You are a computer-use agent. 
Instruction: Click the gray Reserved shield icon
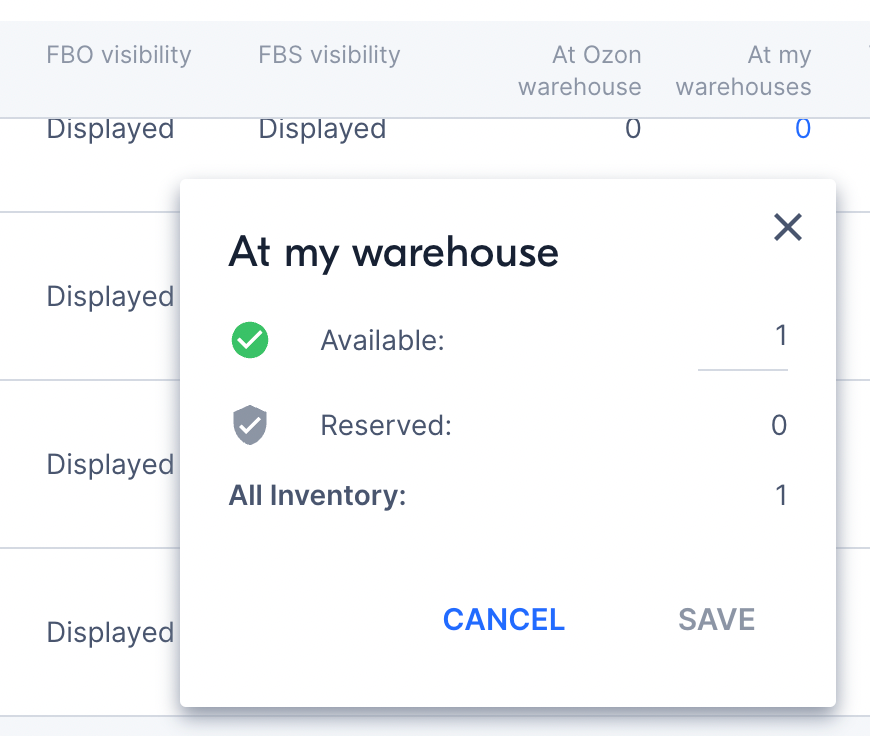[250, 426]
